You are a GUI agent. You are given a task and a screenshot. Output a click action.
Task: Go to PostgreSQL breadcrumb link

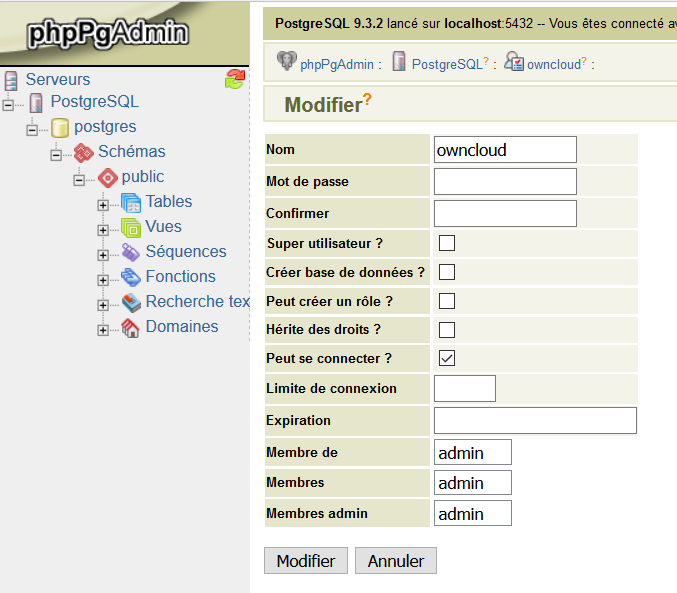click(x=447, y=64)
